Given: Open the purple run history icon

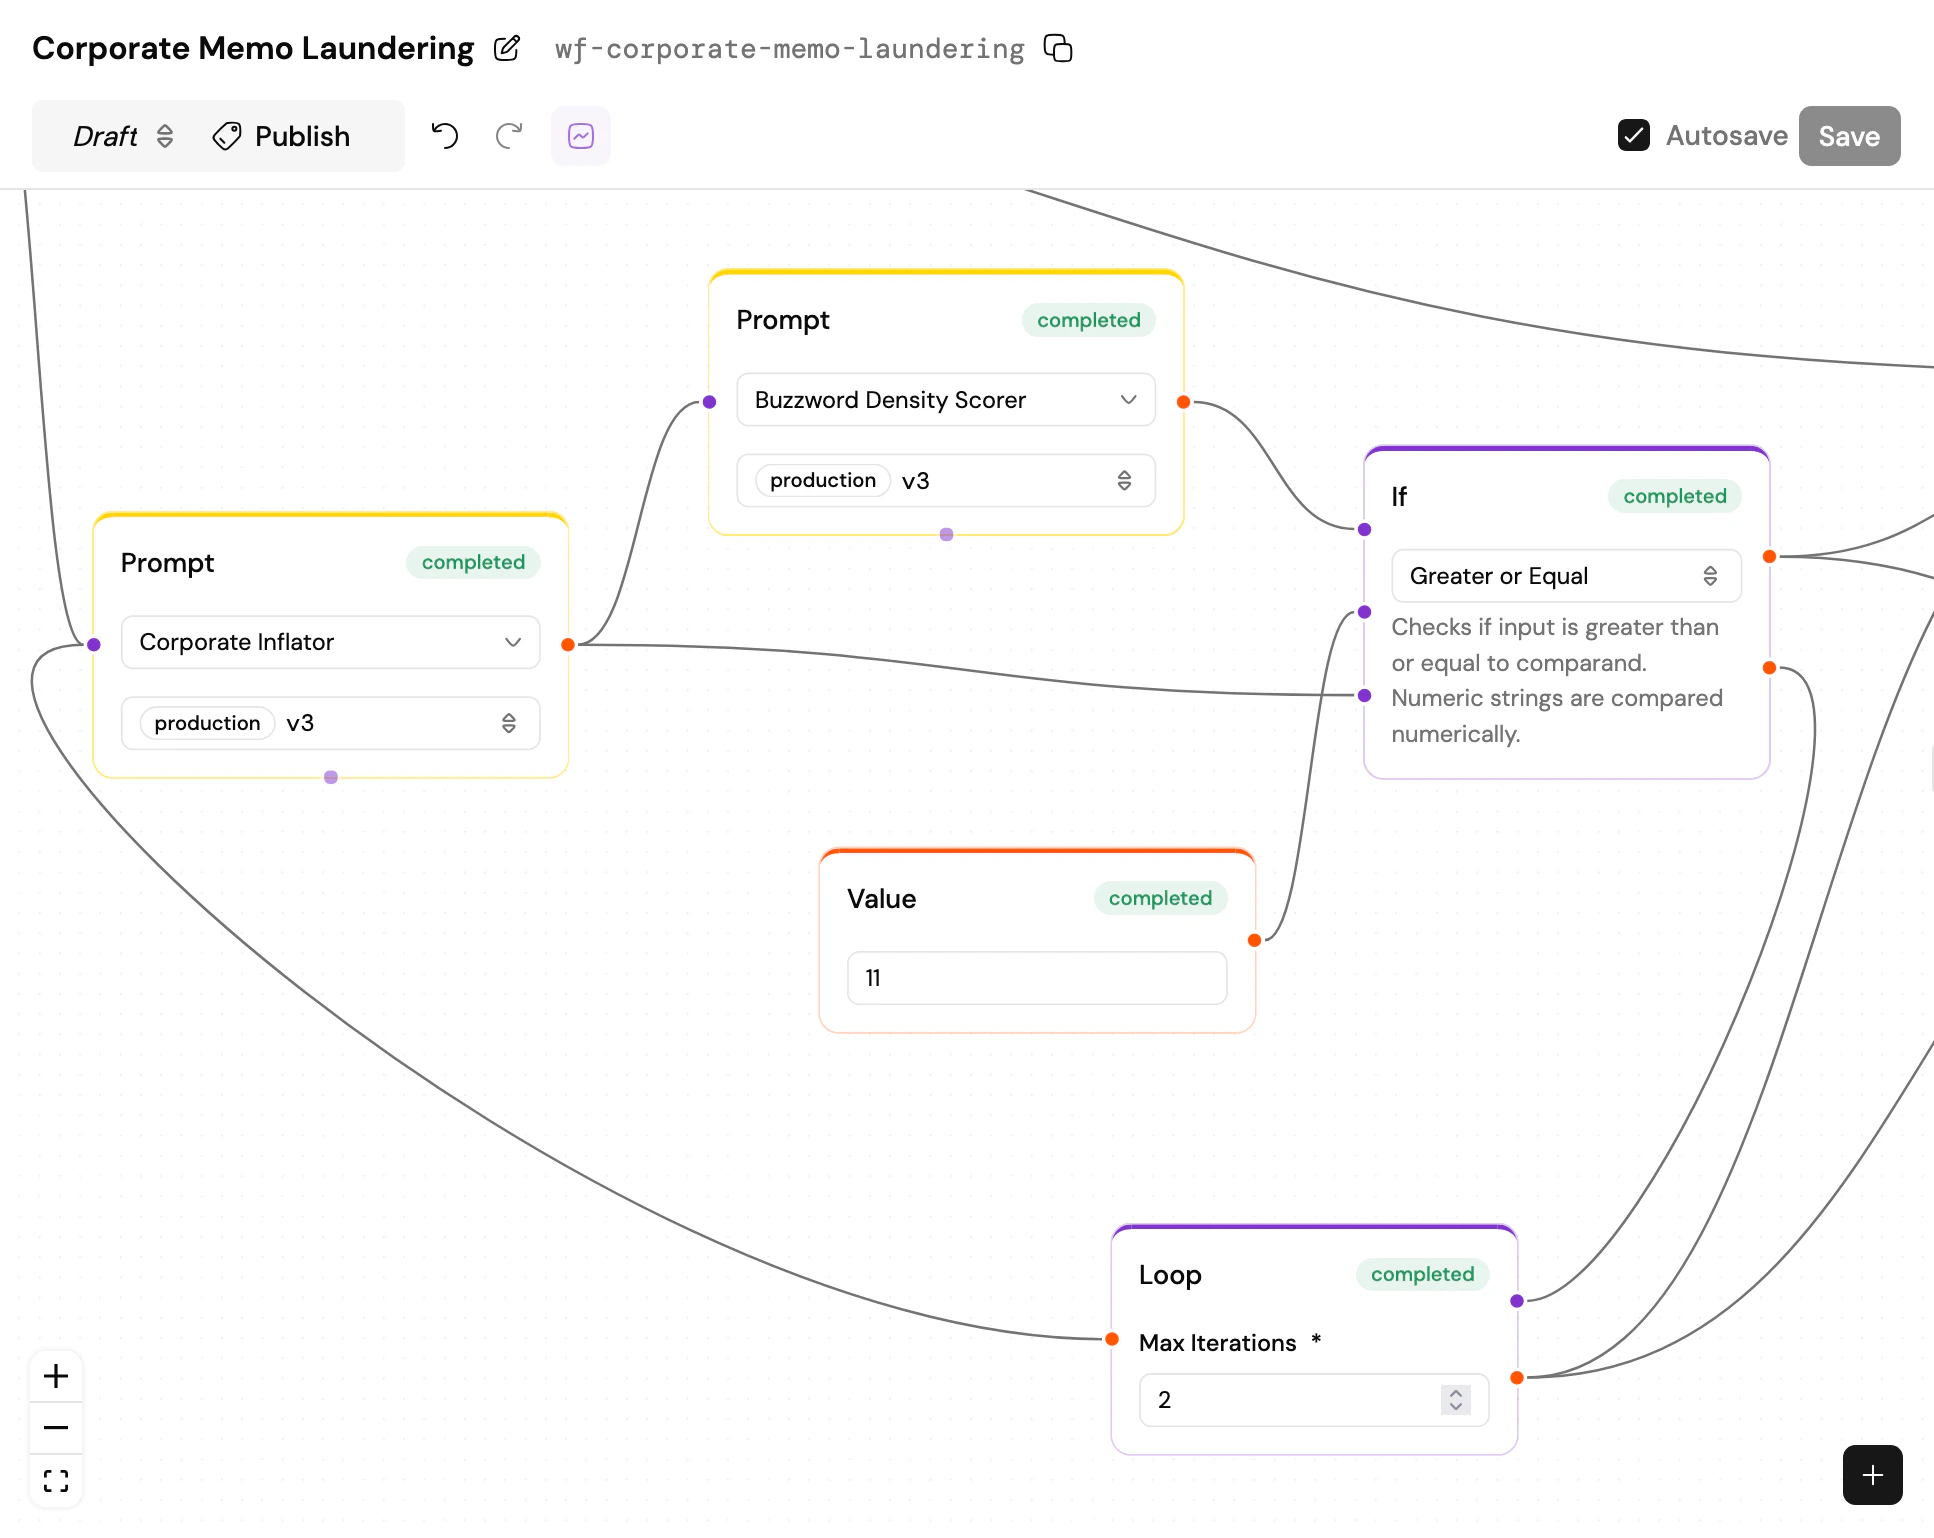Looking at the screenshot, I should pos(581,136).
